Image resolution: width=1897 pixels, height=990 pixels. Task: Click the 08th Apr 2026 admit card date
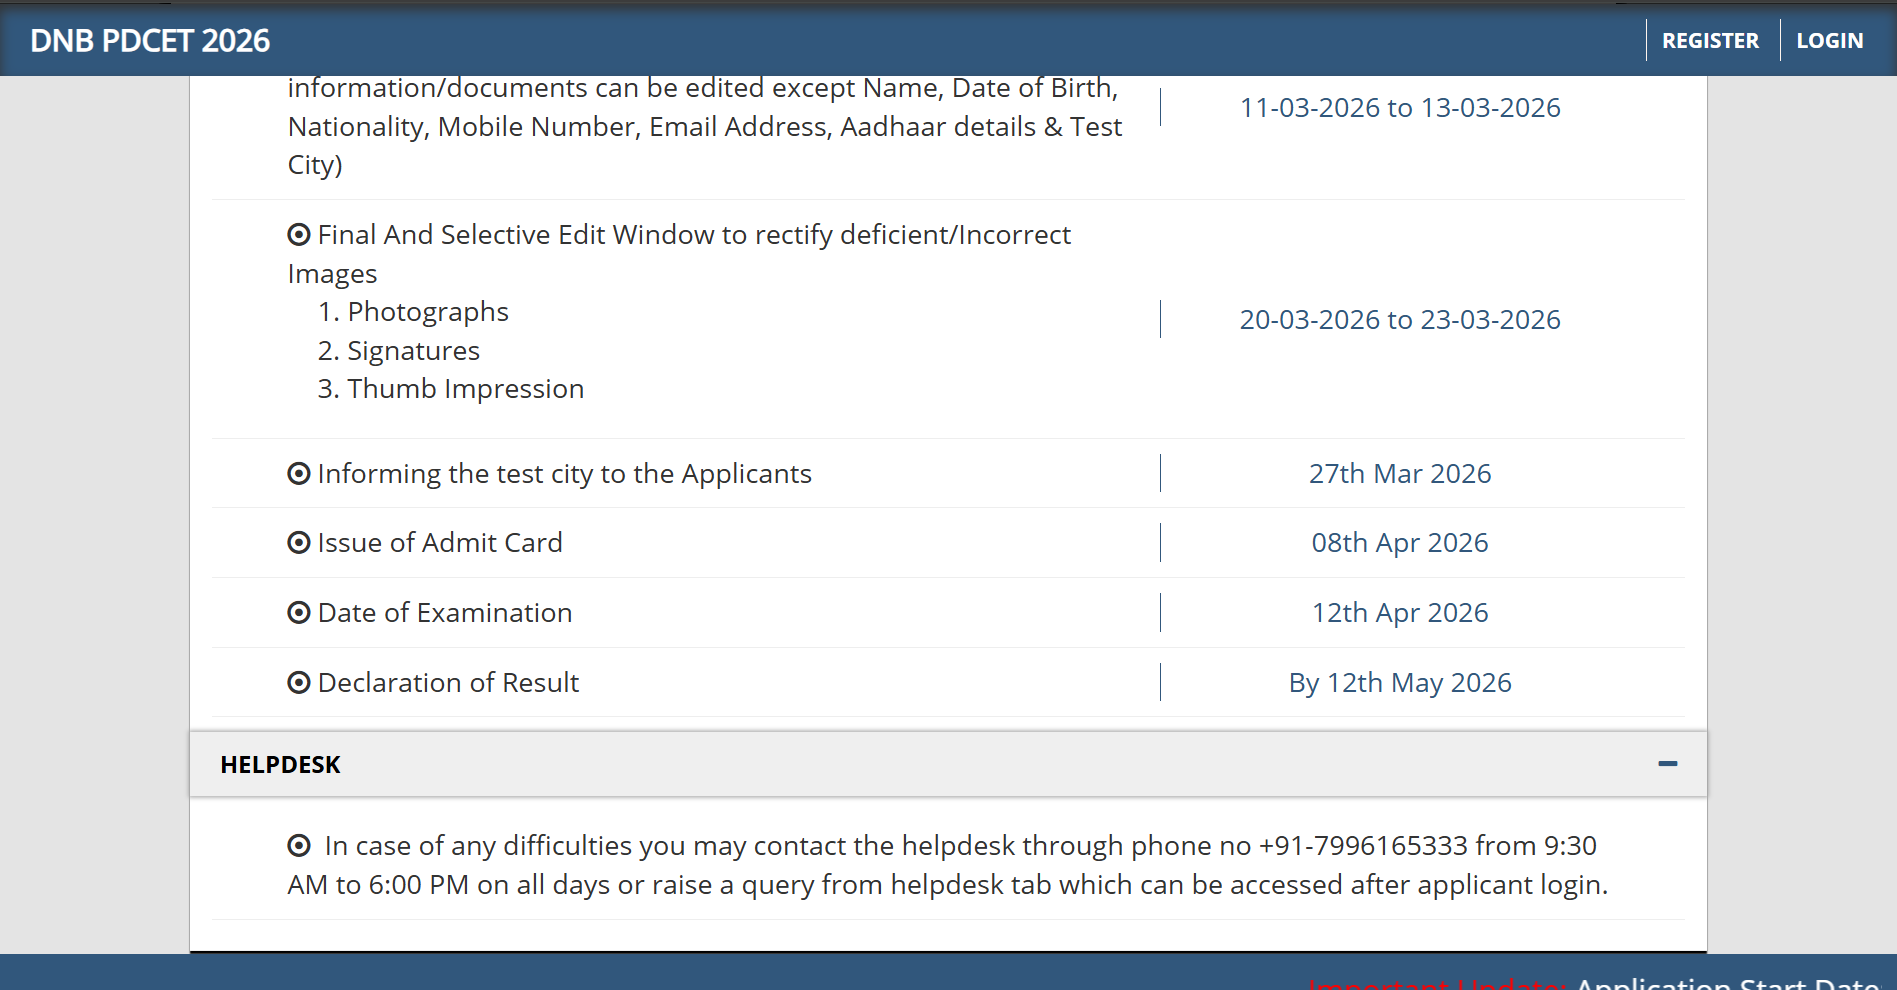pyautogui.click(x=1399, y=543)
